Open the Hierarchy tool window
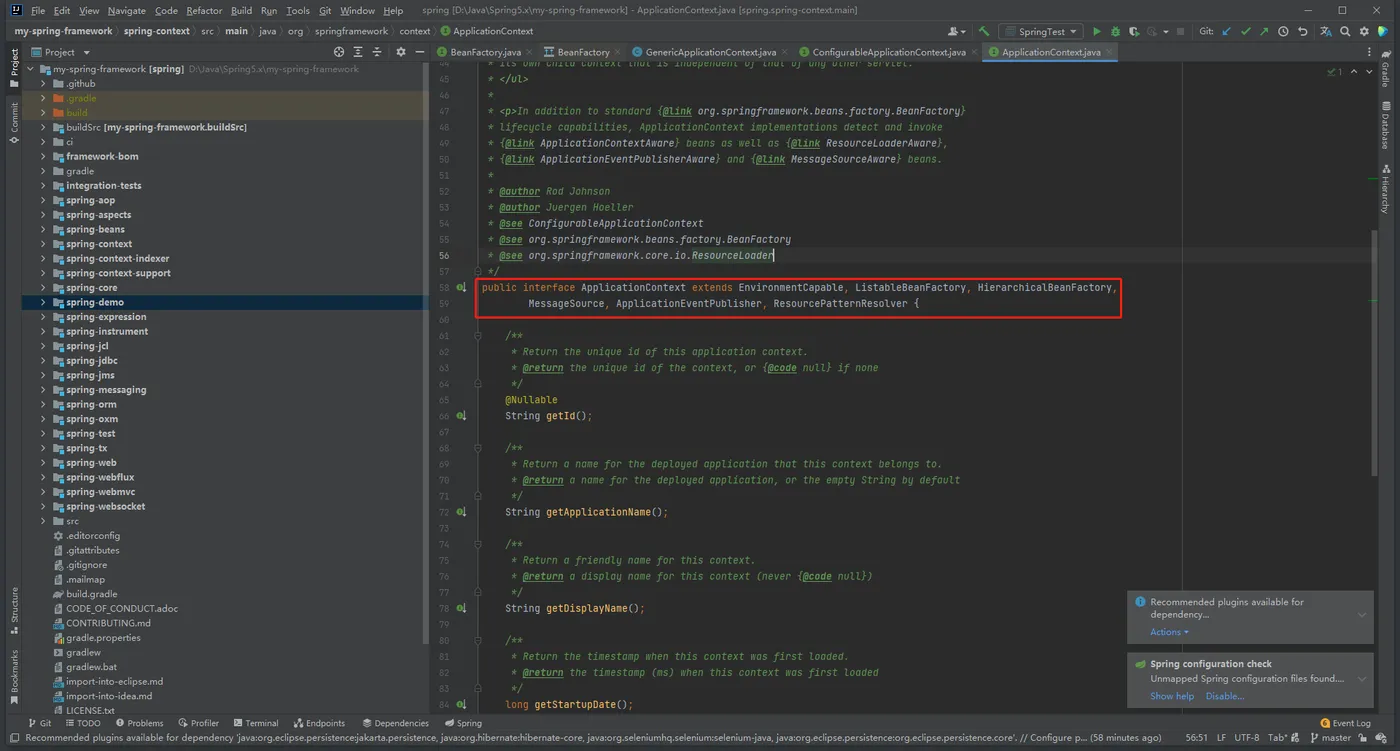The width and height of the screenshot is (1400, 751). (1386, 190)
